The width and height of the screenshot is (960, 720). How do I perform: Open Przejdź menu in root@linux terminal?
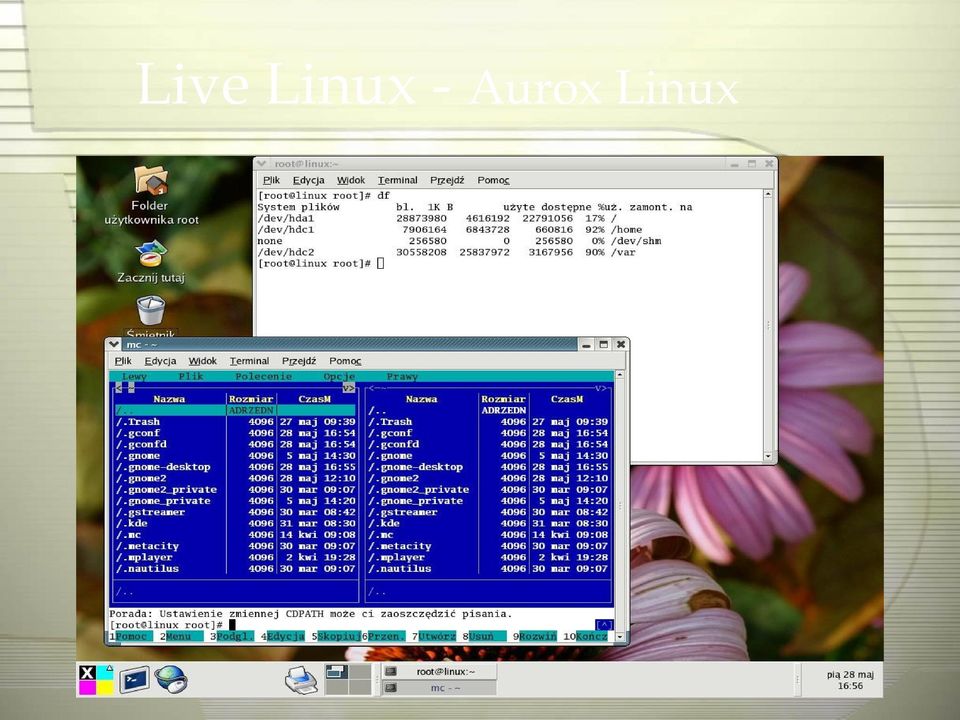pos(447,180)
